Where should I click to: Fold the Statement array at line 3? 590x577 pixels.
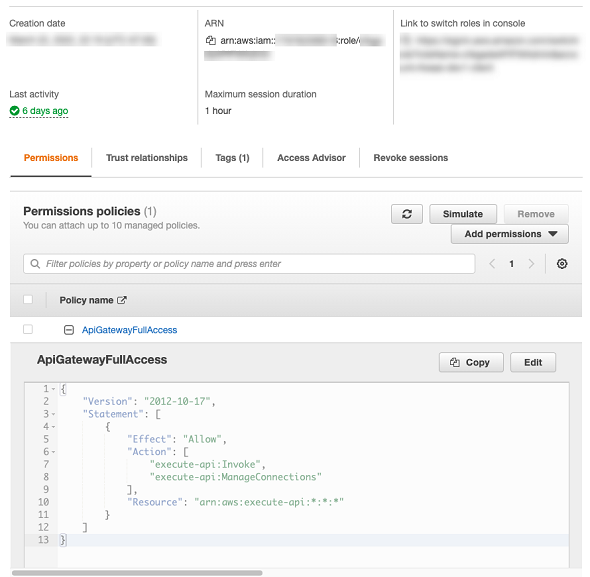point(53,414)
